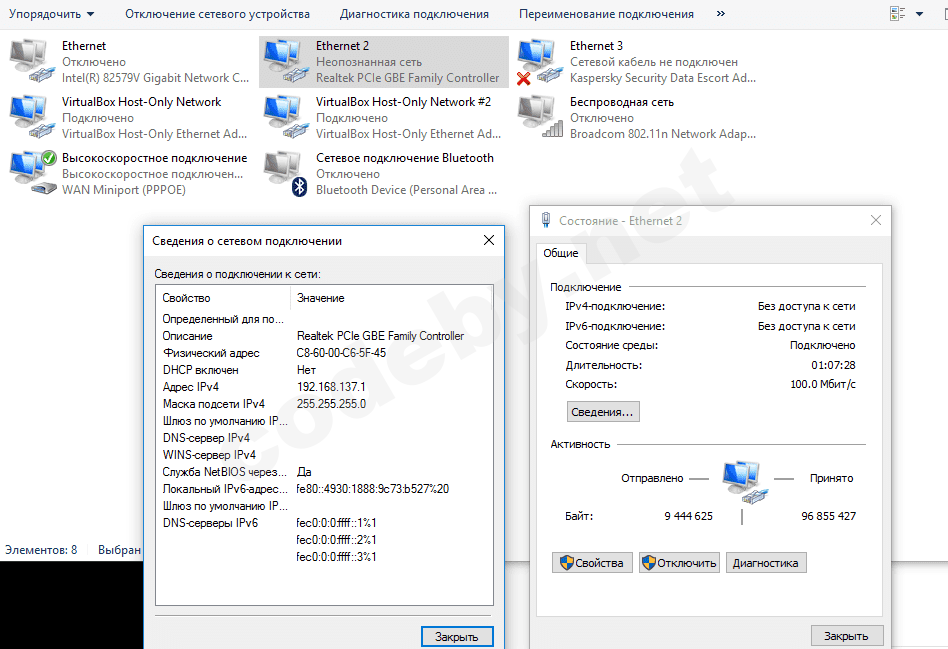Click value fec0:0:0:ffff::3%1
948x649 pixels.
click(336, 556)
